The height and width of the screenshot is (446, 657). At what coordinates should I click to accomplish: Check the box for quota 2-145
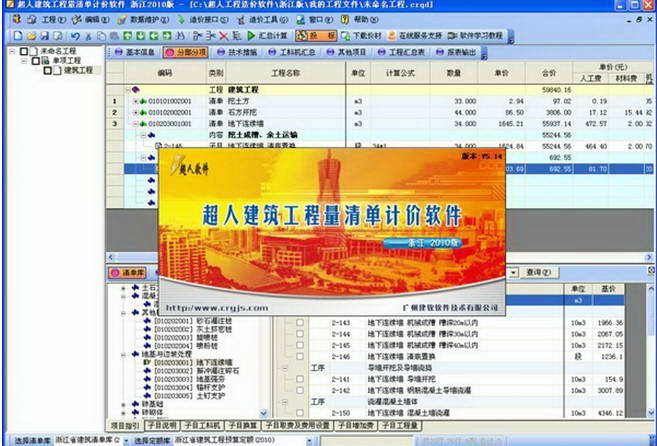(300, 345)
